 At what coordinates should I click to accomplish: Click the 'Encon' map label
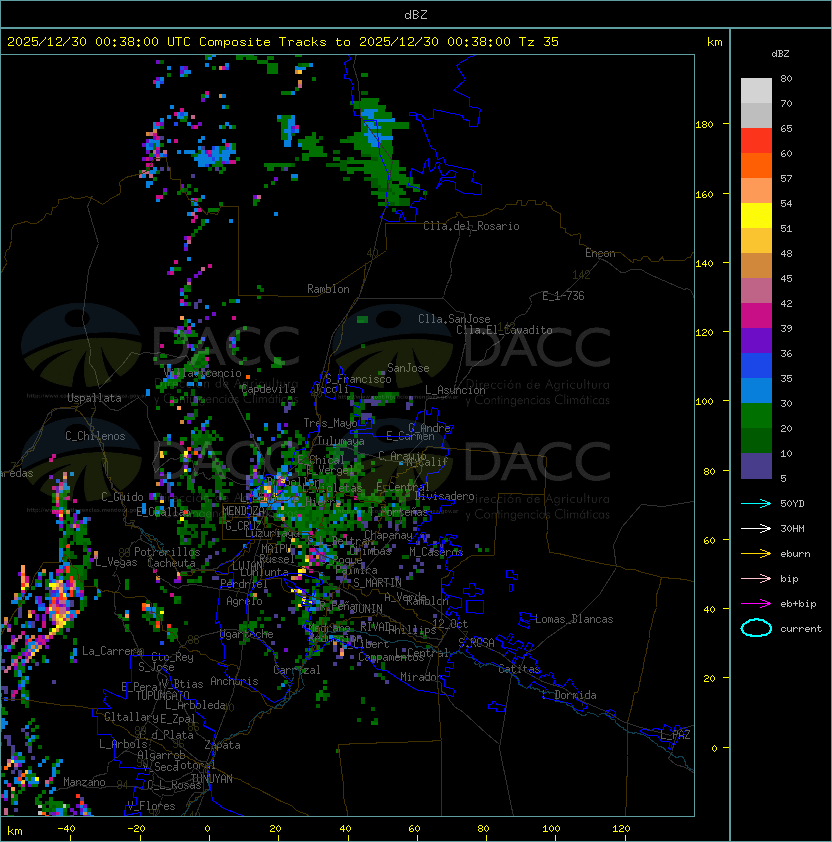[600, 253]
